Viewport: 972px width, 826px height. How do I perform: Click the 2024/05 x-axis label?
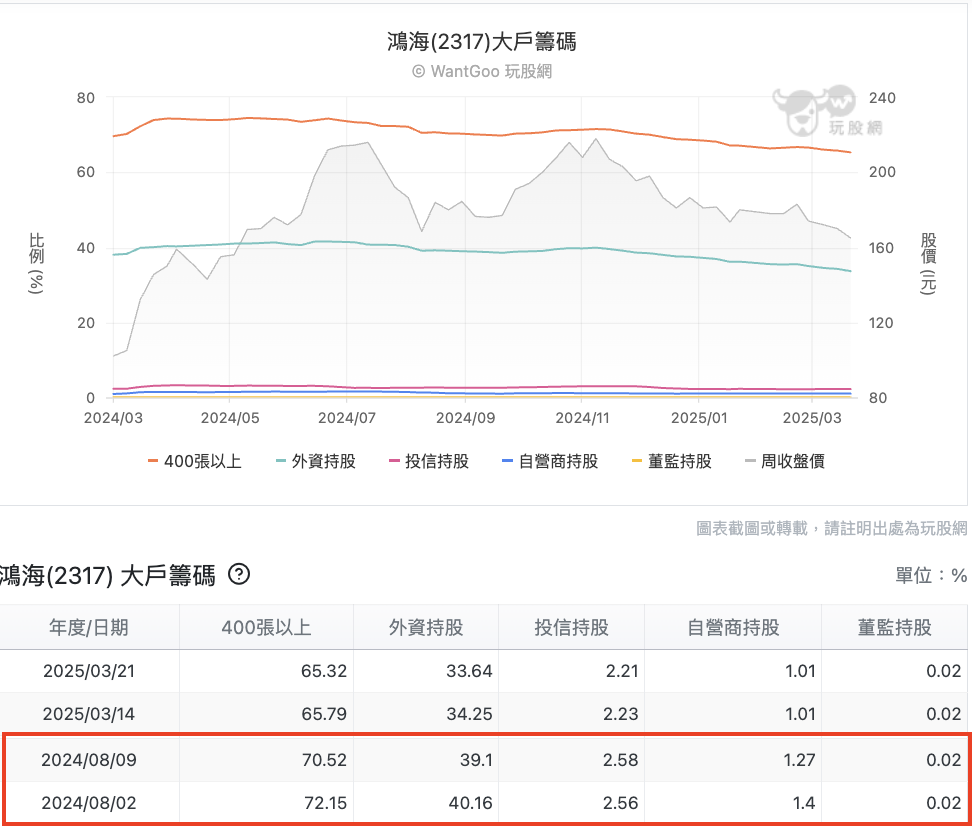click(230, 418)
